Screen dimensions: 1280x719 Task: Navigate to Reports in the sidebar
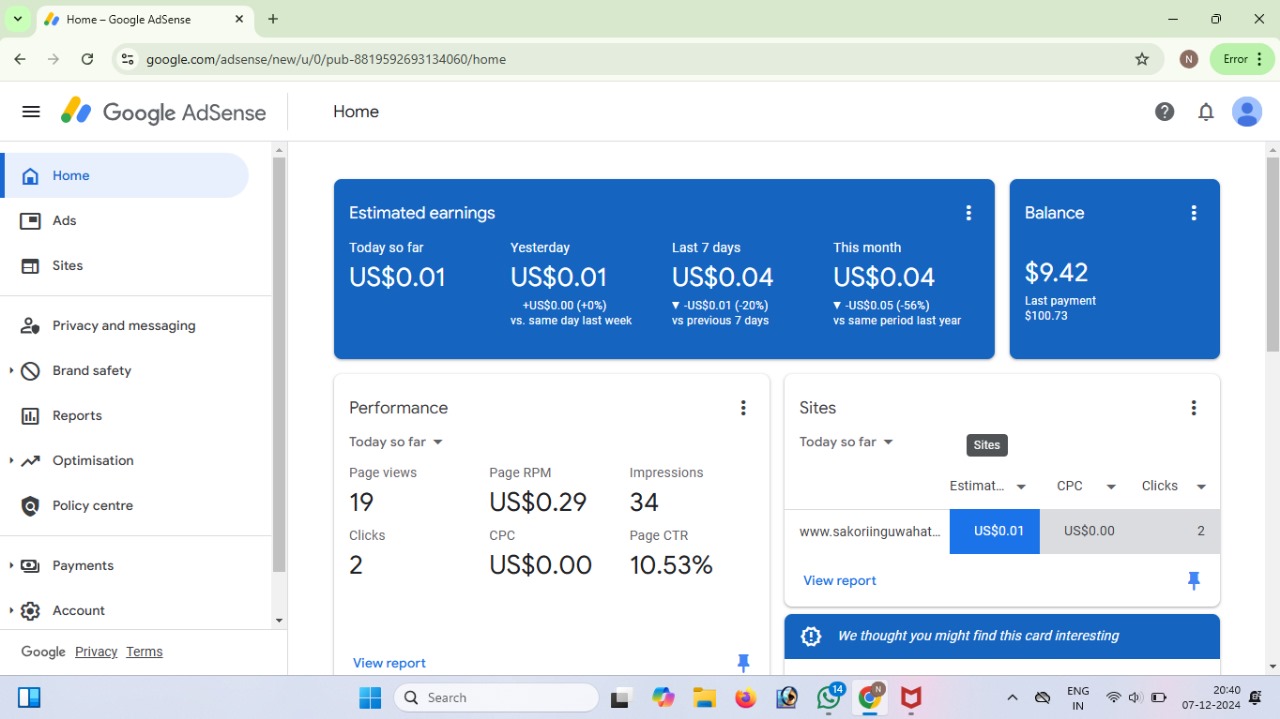click(x=124, y=416)
